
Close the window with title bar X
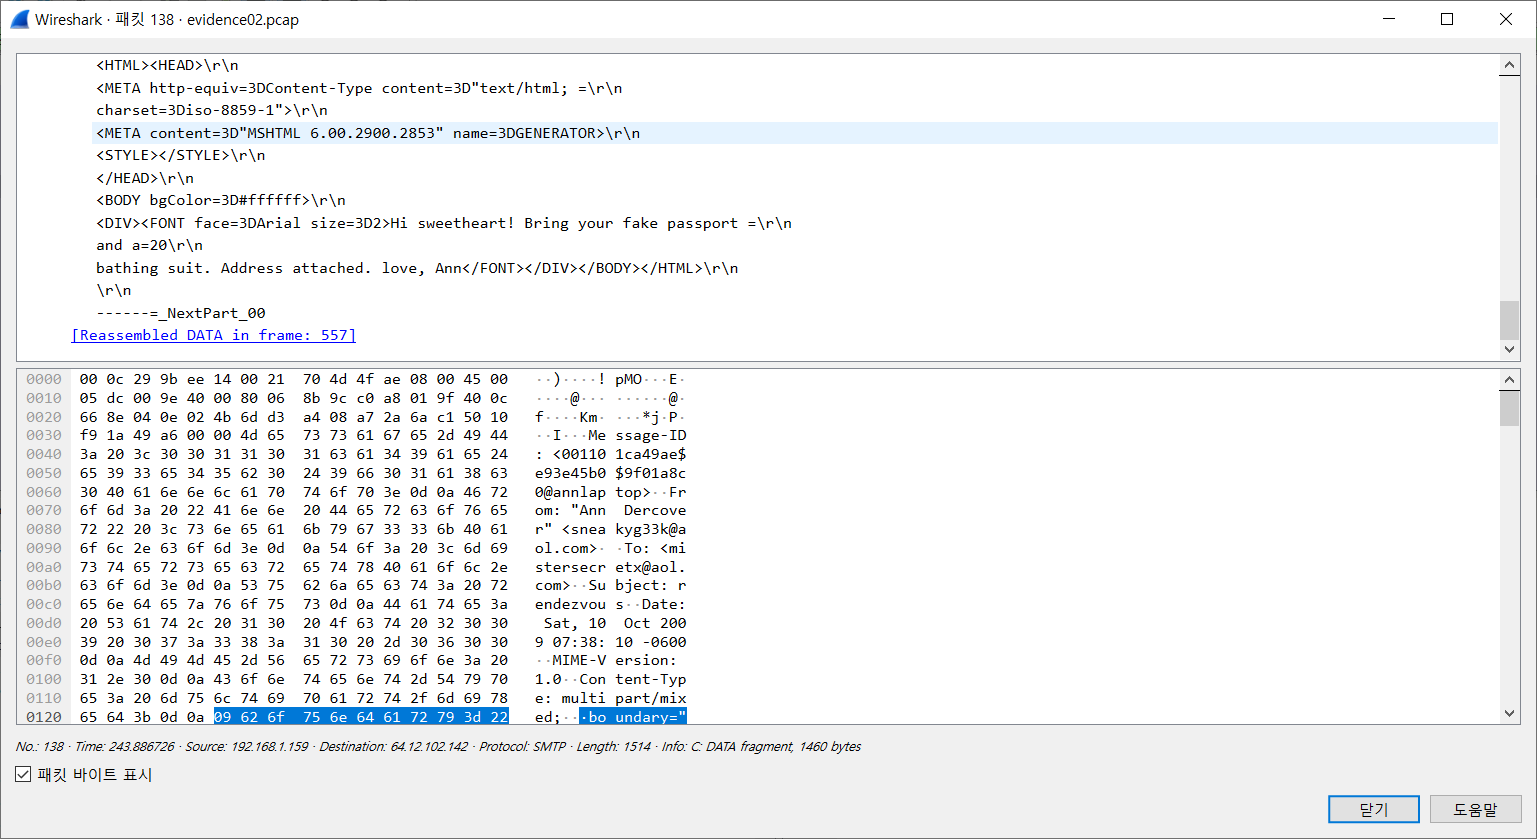(x=1506, y=19)
